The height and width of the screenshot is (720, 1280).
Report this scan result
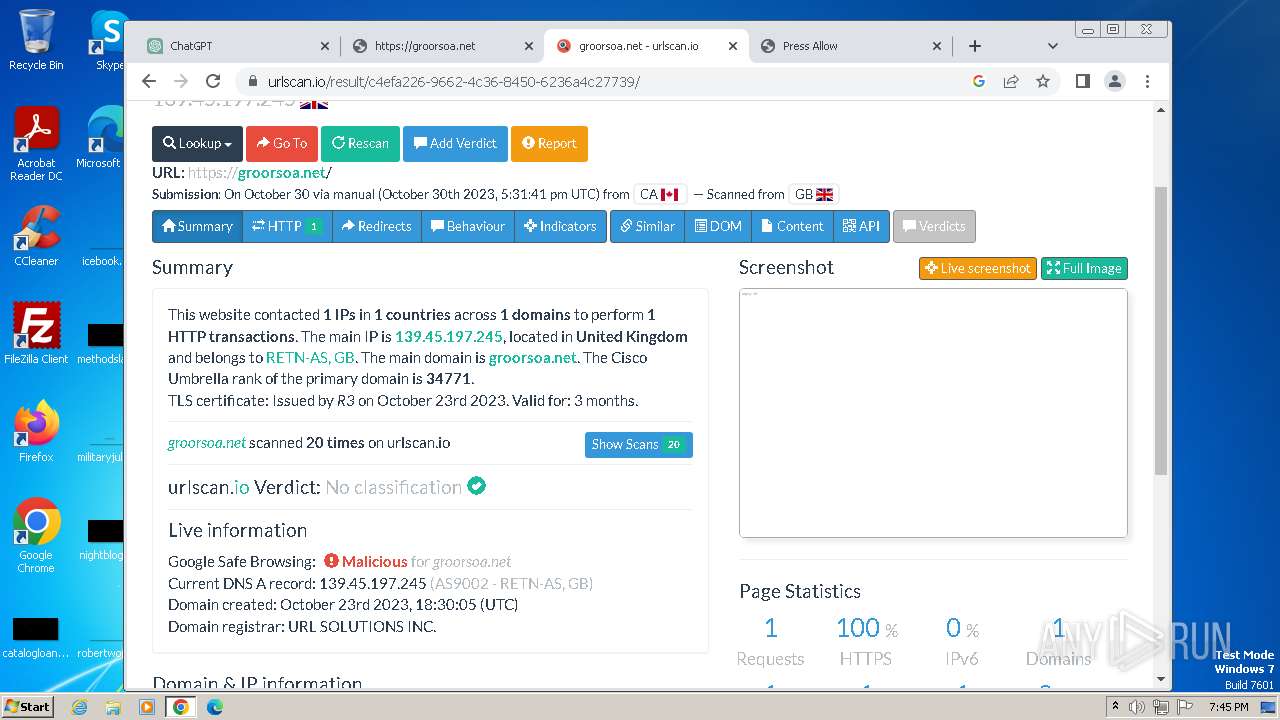pyautogui.click(x=549, y=143)
